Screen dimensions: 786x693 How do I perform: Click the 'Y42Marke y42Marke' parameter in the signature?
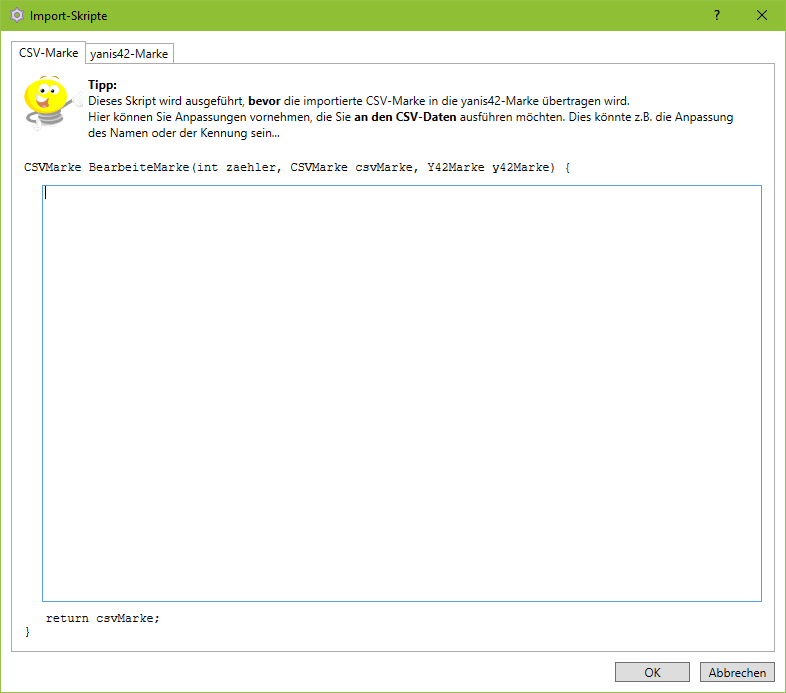pos(490,167)
